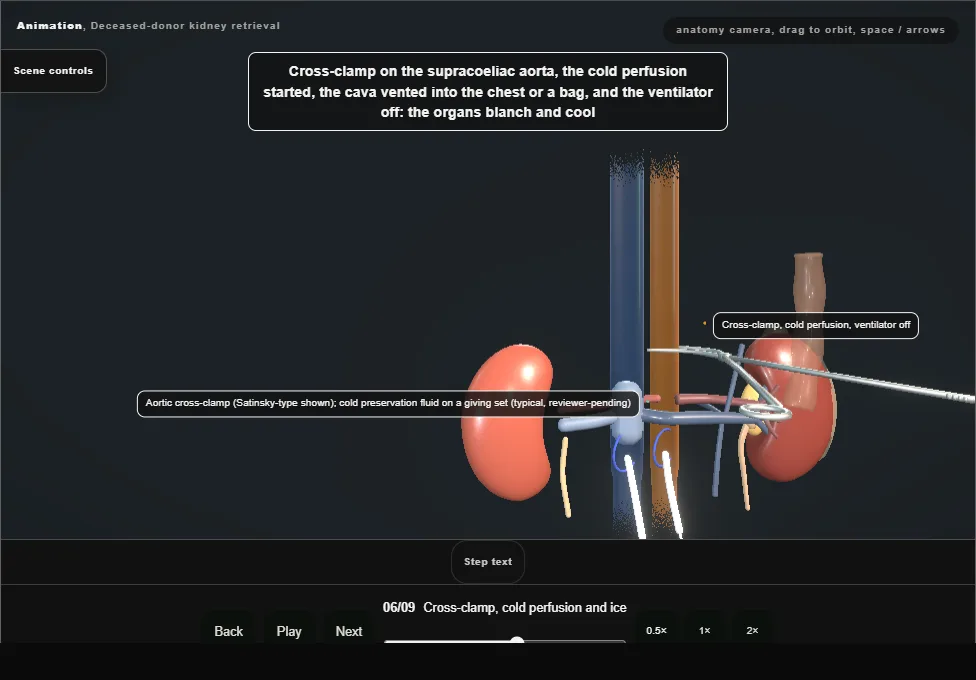The height and width of the screenshot is (680, 976).
Task: Play the animation
Action: point(289,631)
